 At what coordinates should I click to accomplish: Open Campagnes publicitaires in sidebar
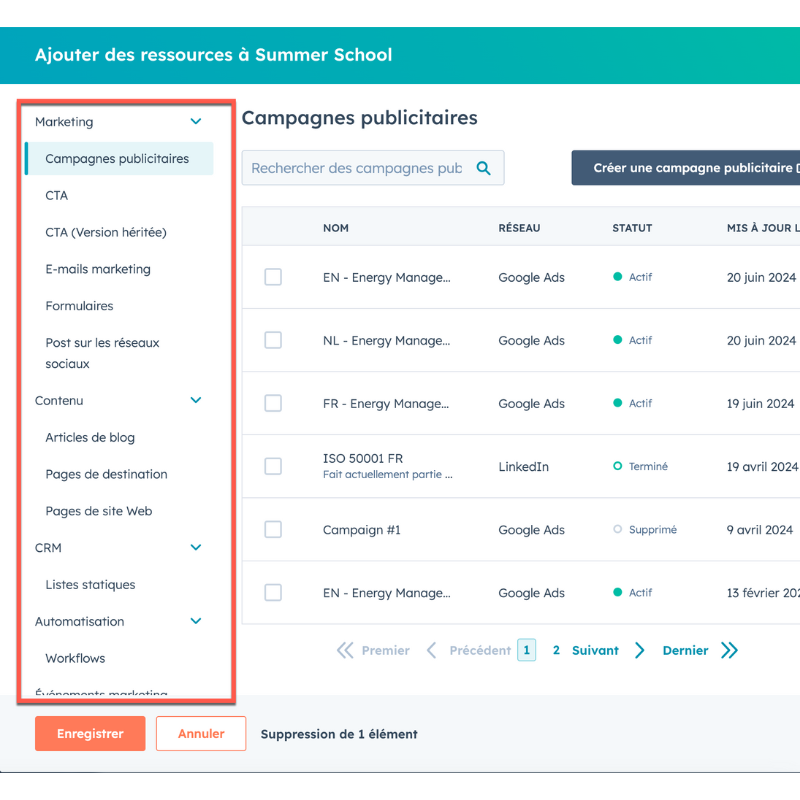click(x=119, y=159)
